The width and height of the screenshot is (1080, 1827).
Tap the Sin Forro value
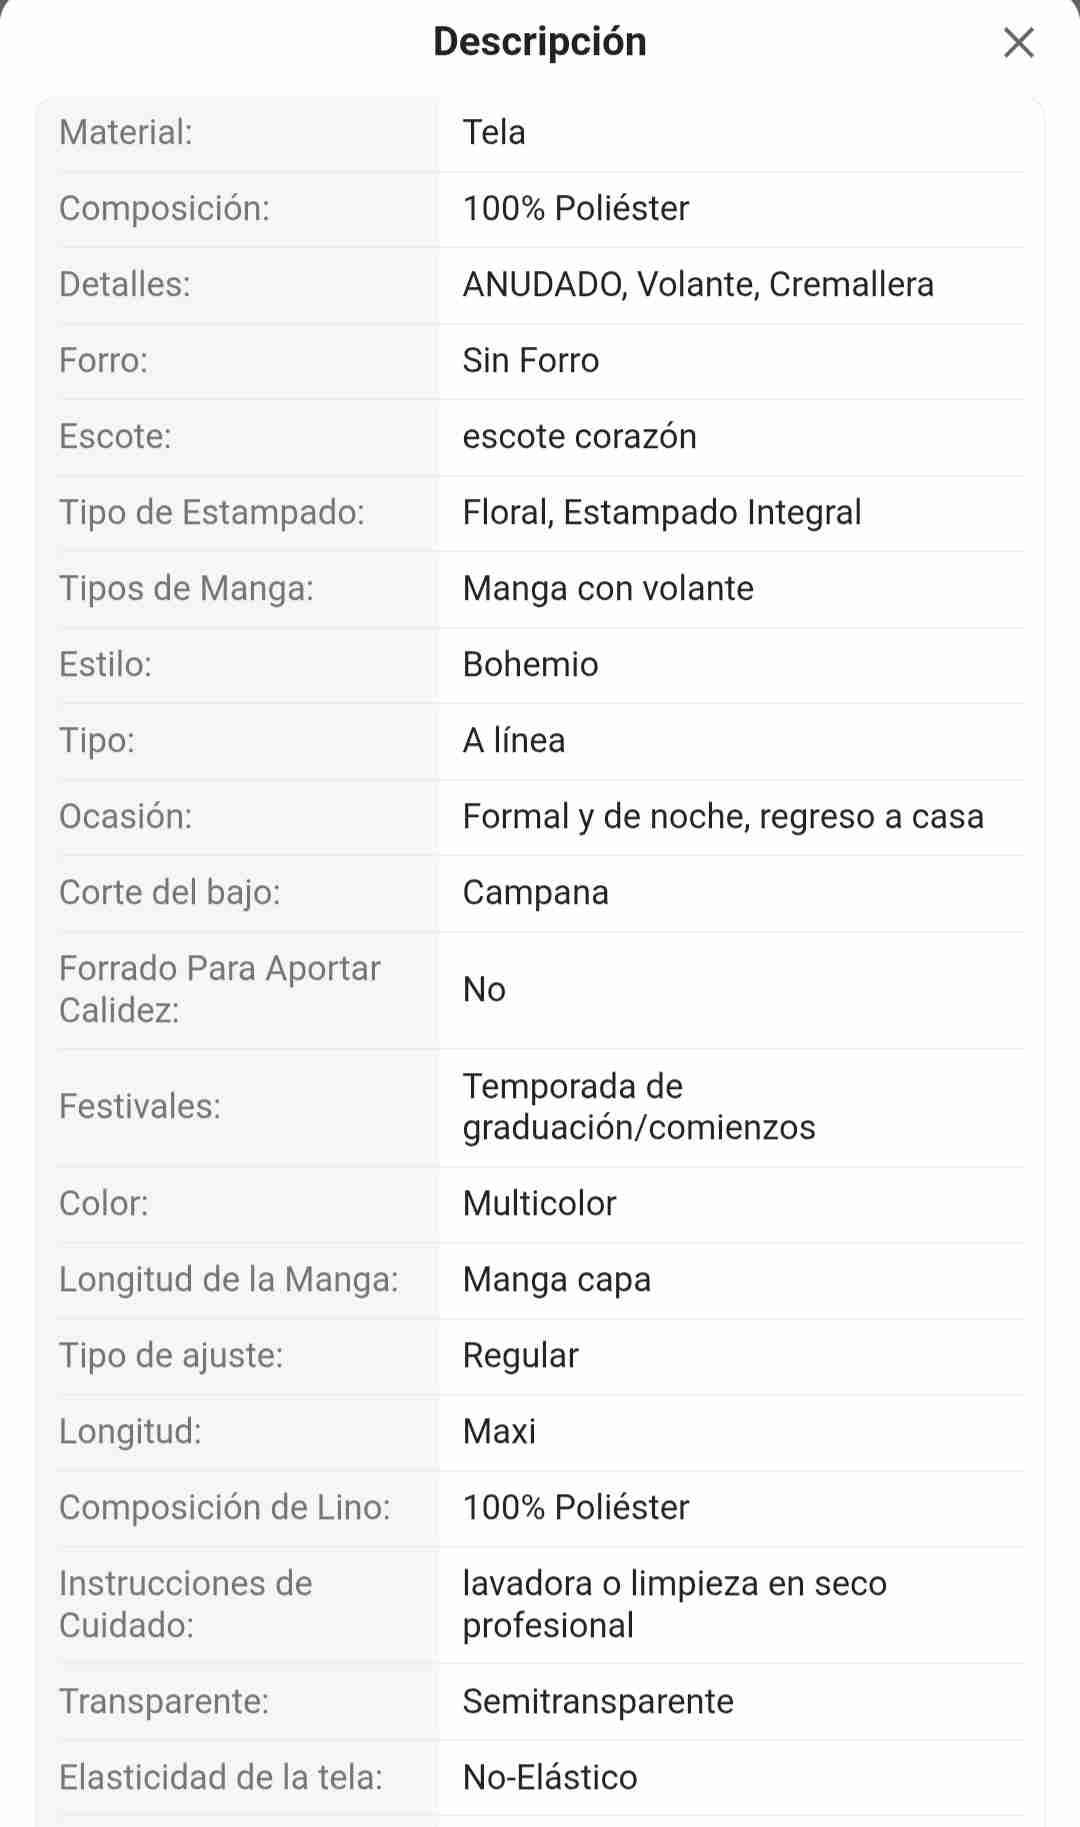click(x=531, y=360)
